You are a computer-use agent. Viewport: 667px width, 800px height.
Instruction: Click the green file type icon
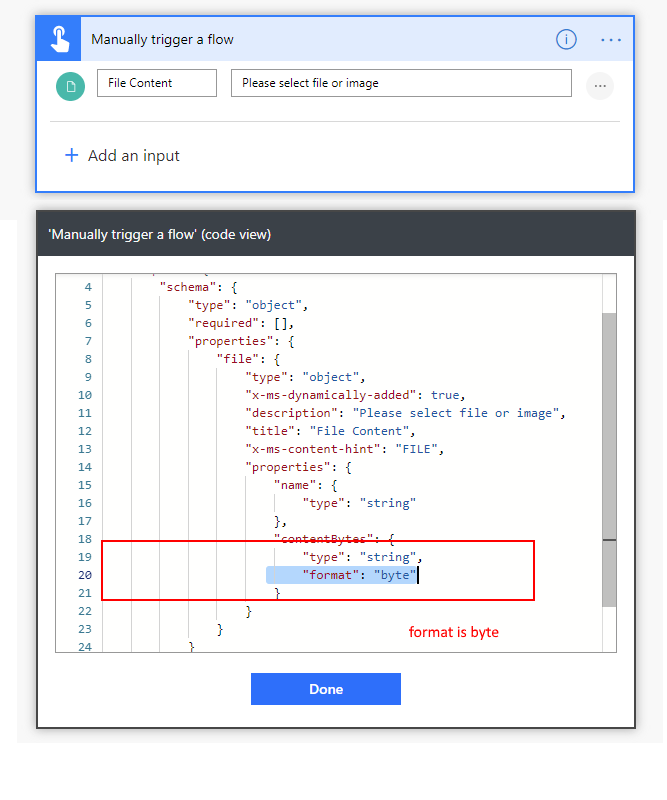(70, 86)
